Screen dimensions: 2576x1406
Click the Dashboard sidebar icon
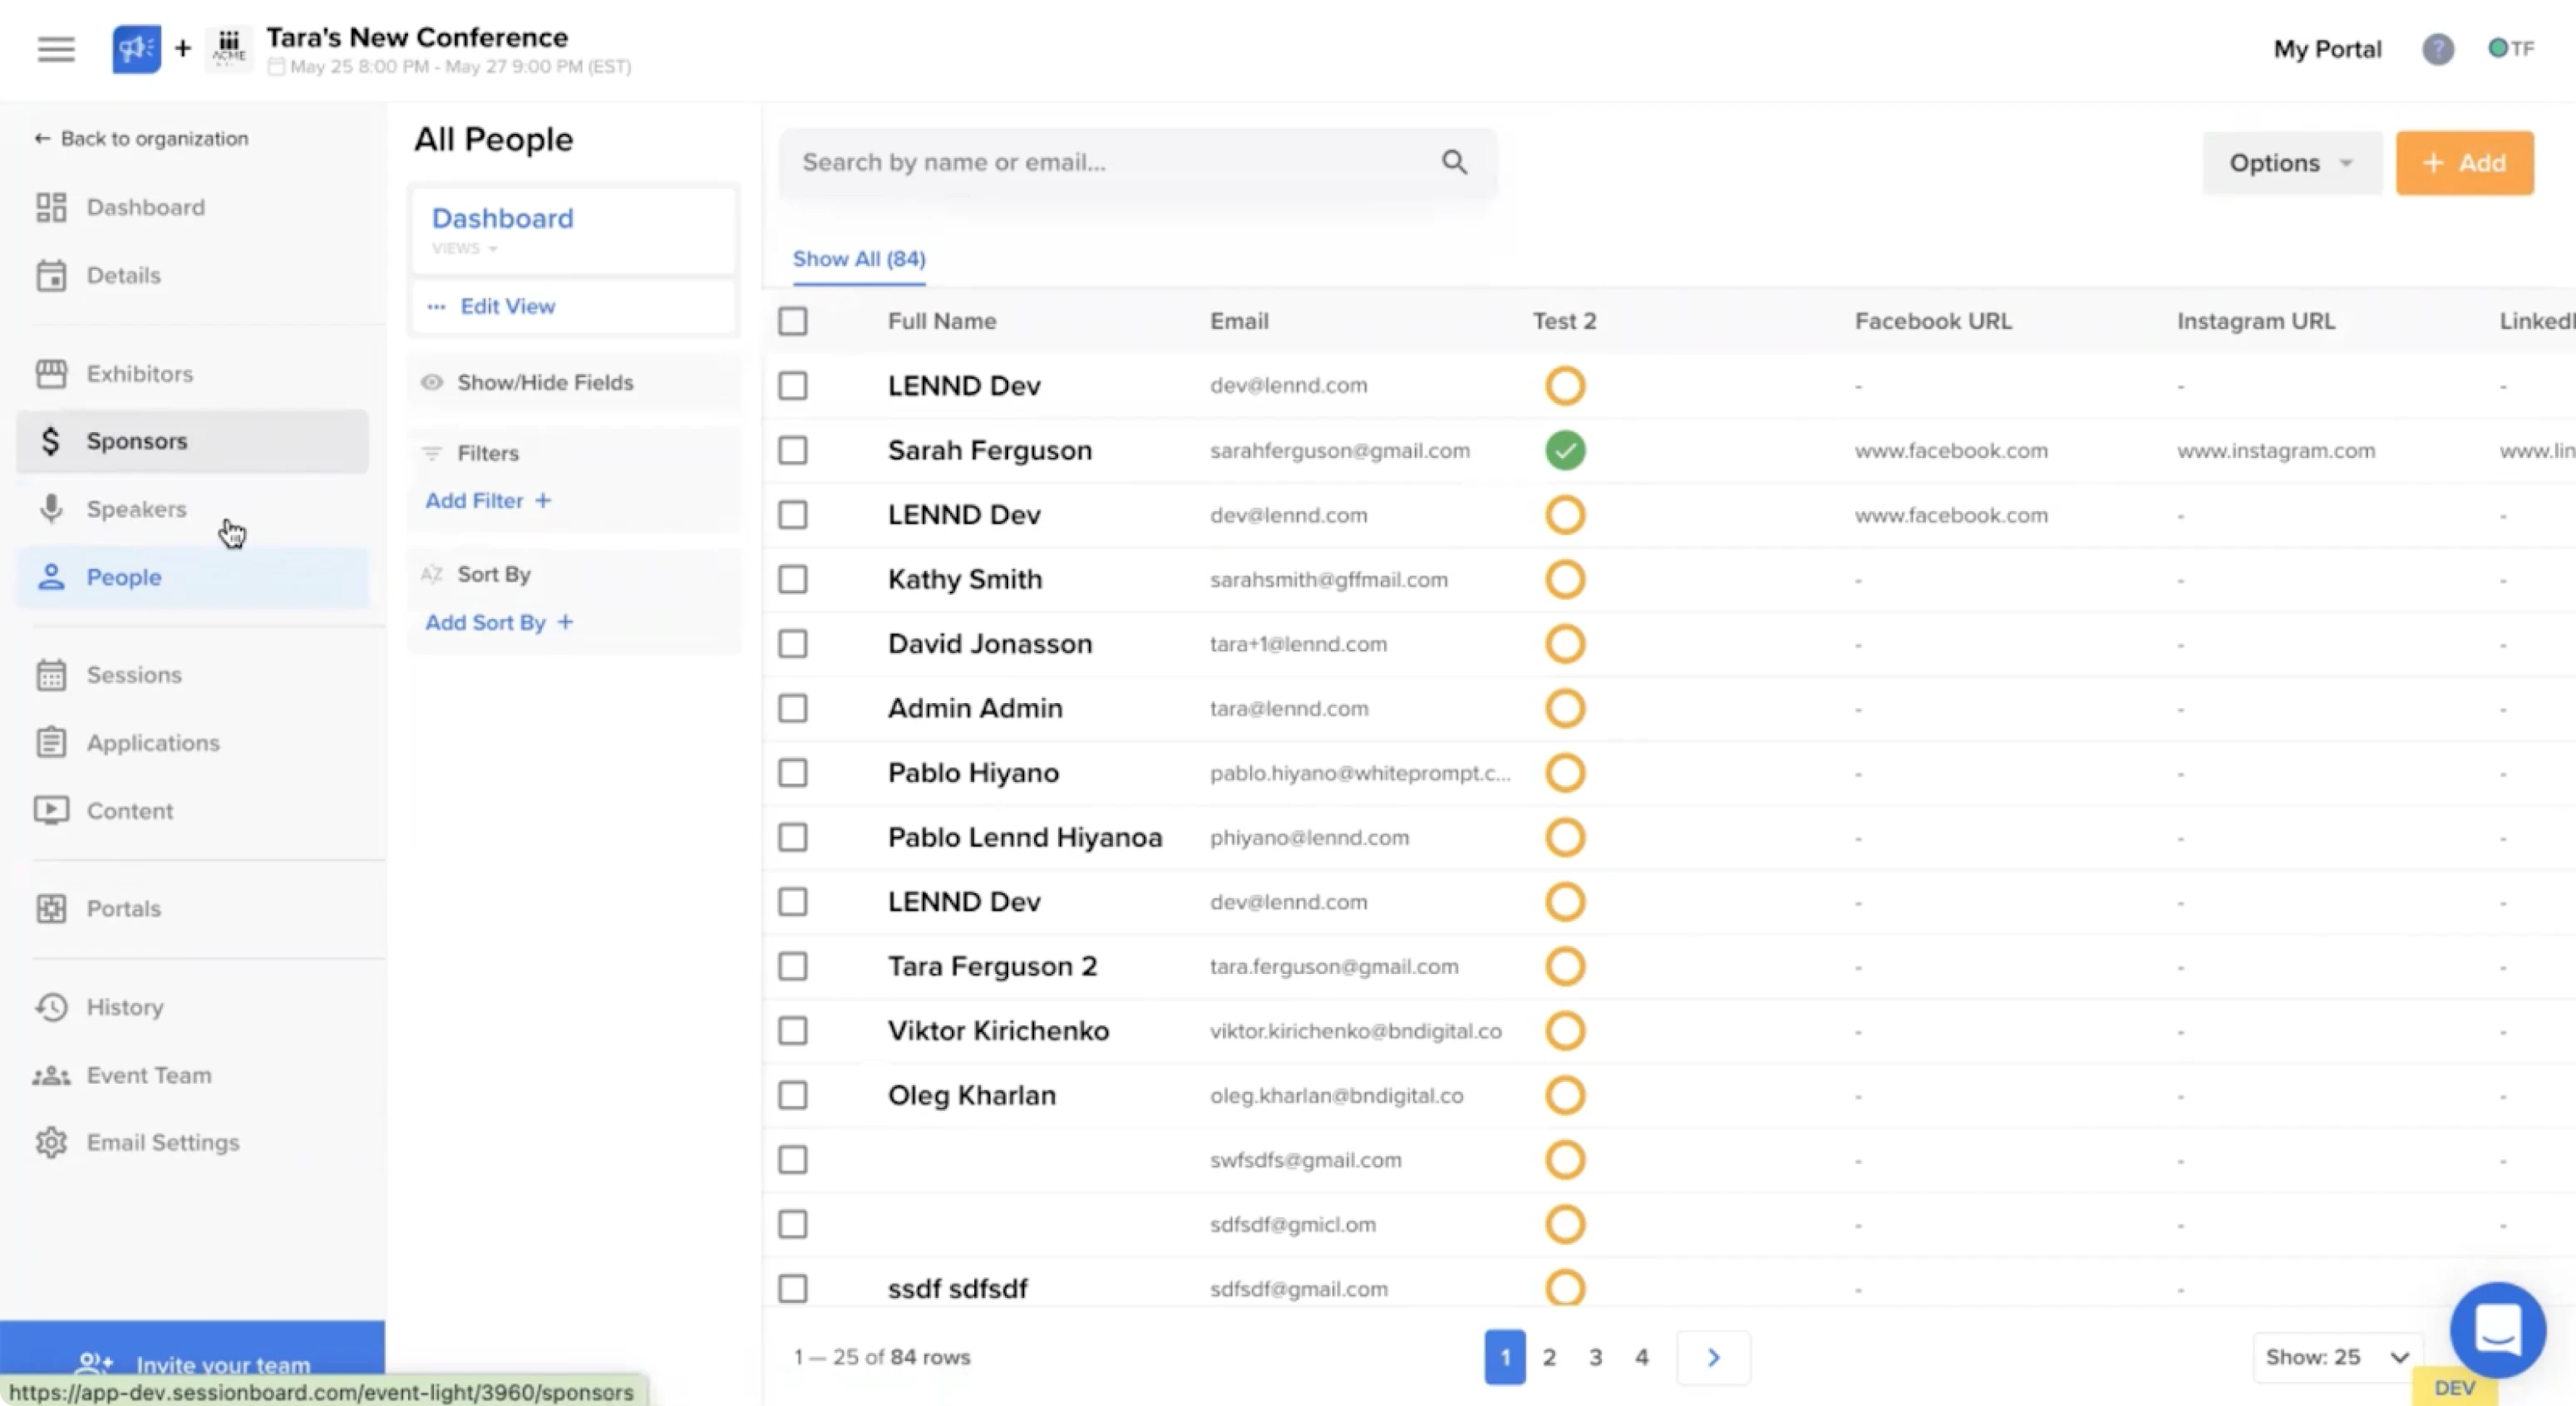coord(52,207)
